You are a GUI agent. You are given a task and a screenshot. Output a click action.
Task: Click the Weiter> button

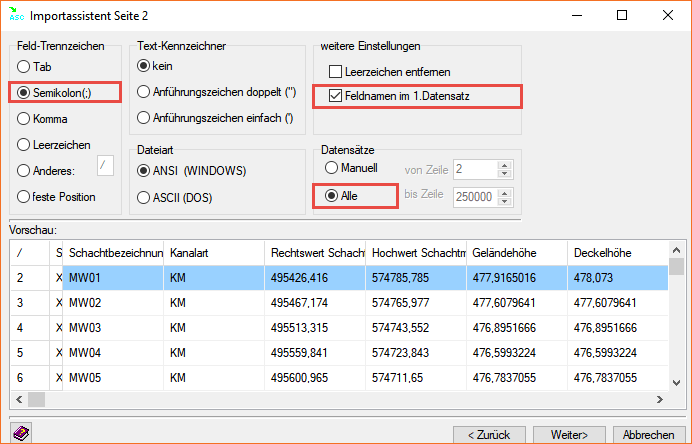click(x=567, y=435)
